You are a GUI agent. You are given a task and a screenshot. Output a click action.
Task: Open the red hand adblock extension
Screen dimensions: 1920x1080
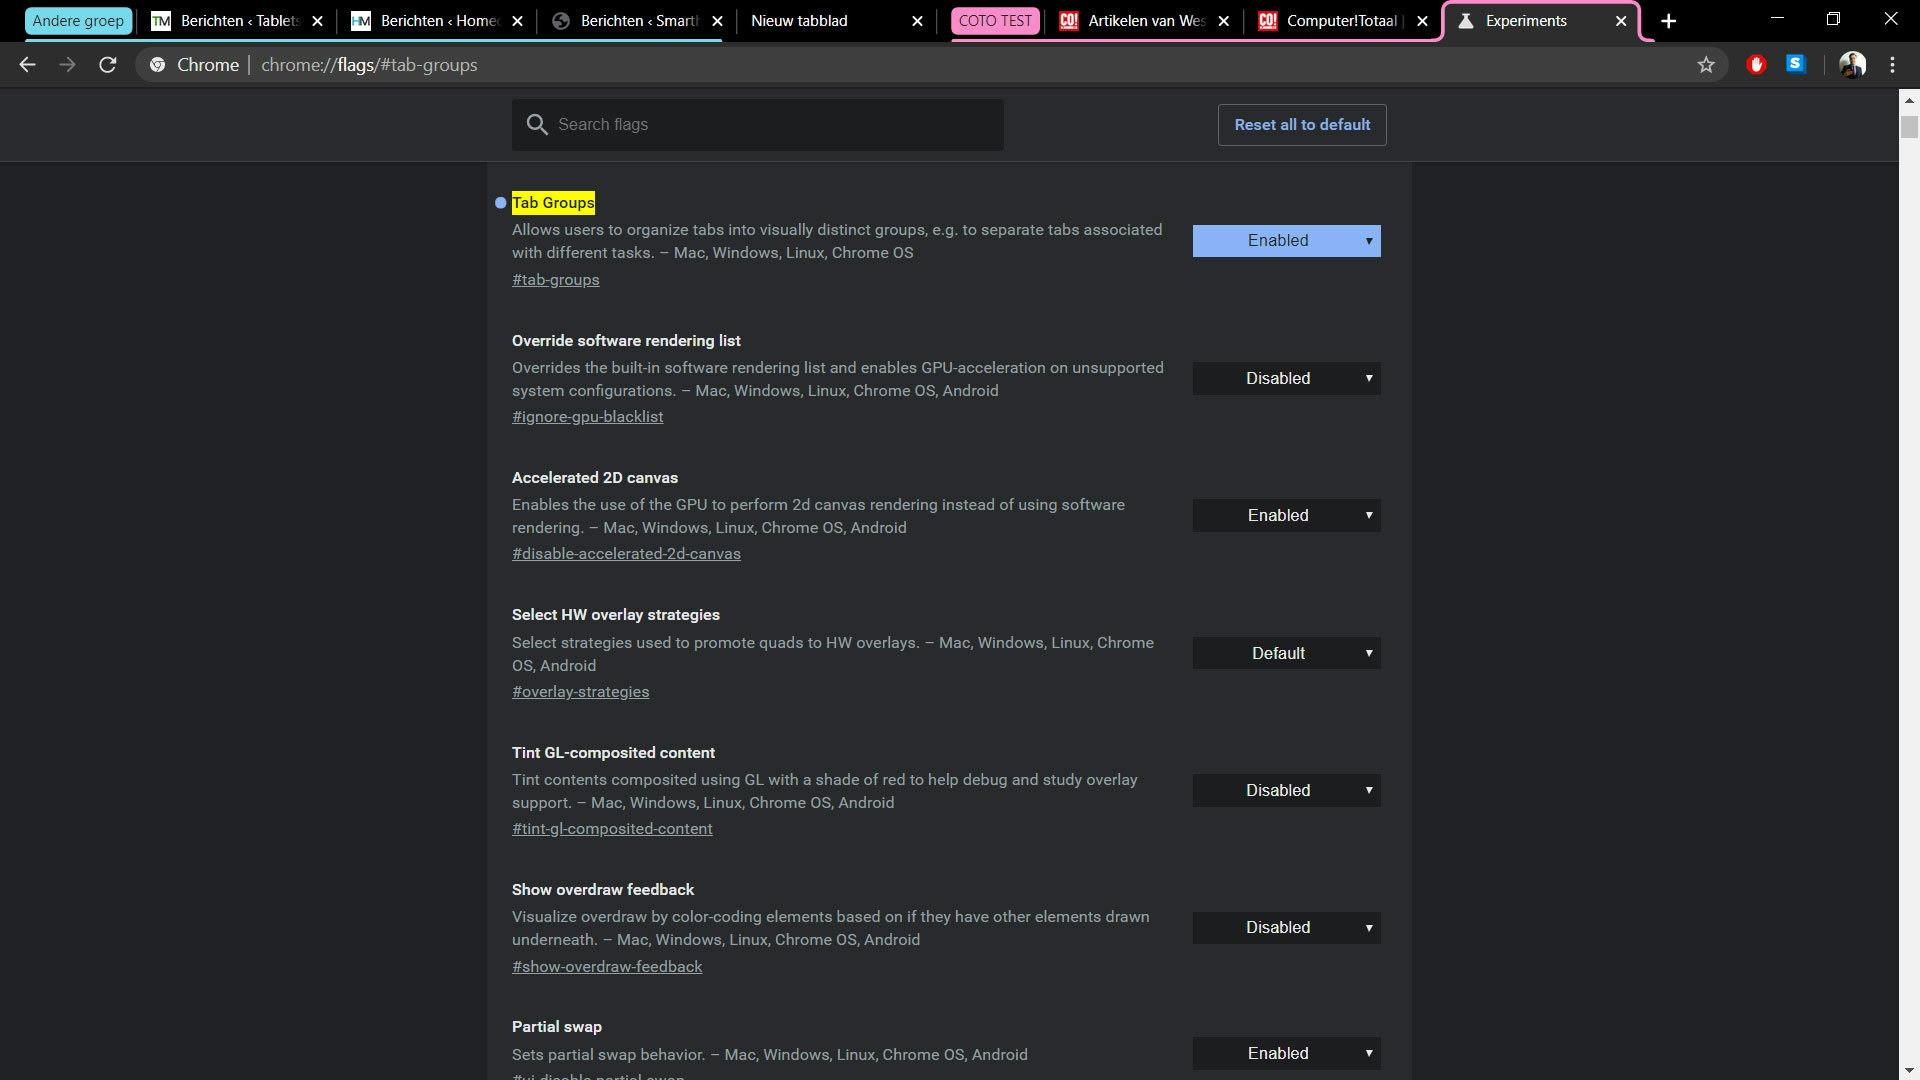click(1756, 65)
